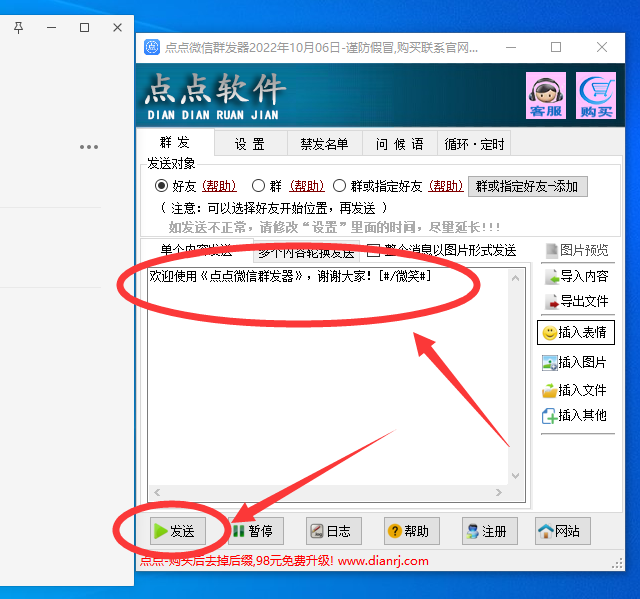
Task: Click the horizontal scroll left arrow
Action: (157, 493)
